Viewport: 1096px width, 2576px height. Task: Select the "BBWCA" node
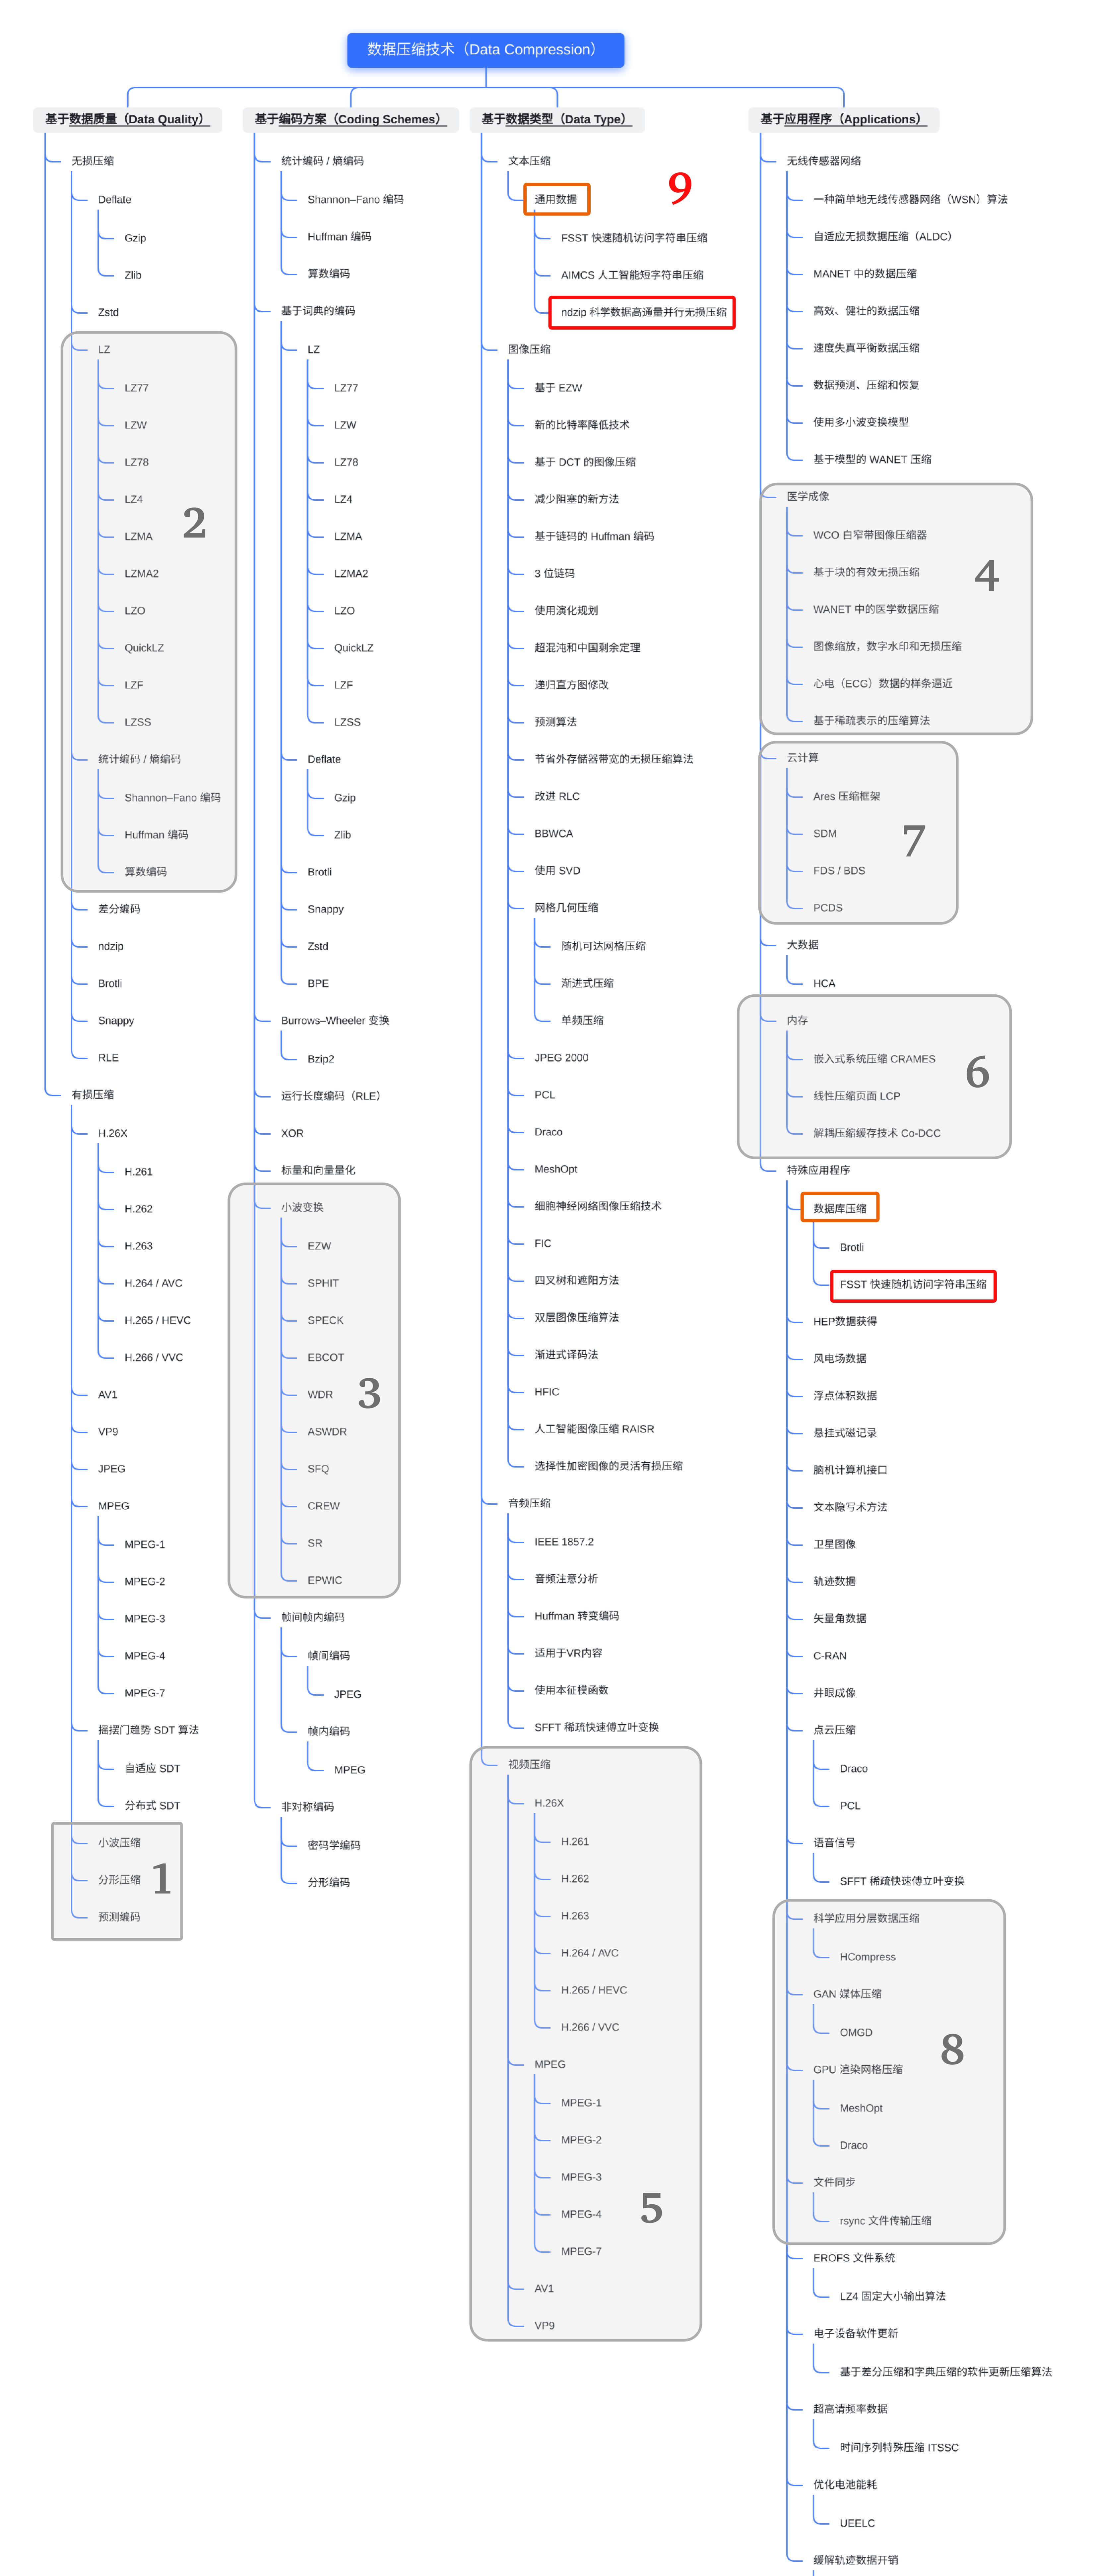click(x=554, y=834)
